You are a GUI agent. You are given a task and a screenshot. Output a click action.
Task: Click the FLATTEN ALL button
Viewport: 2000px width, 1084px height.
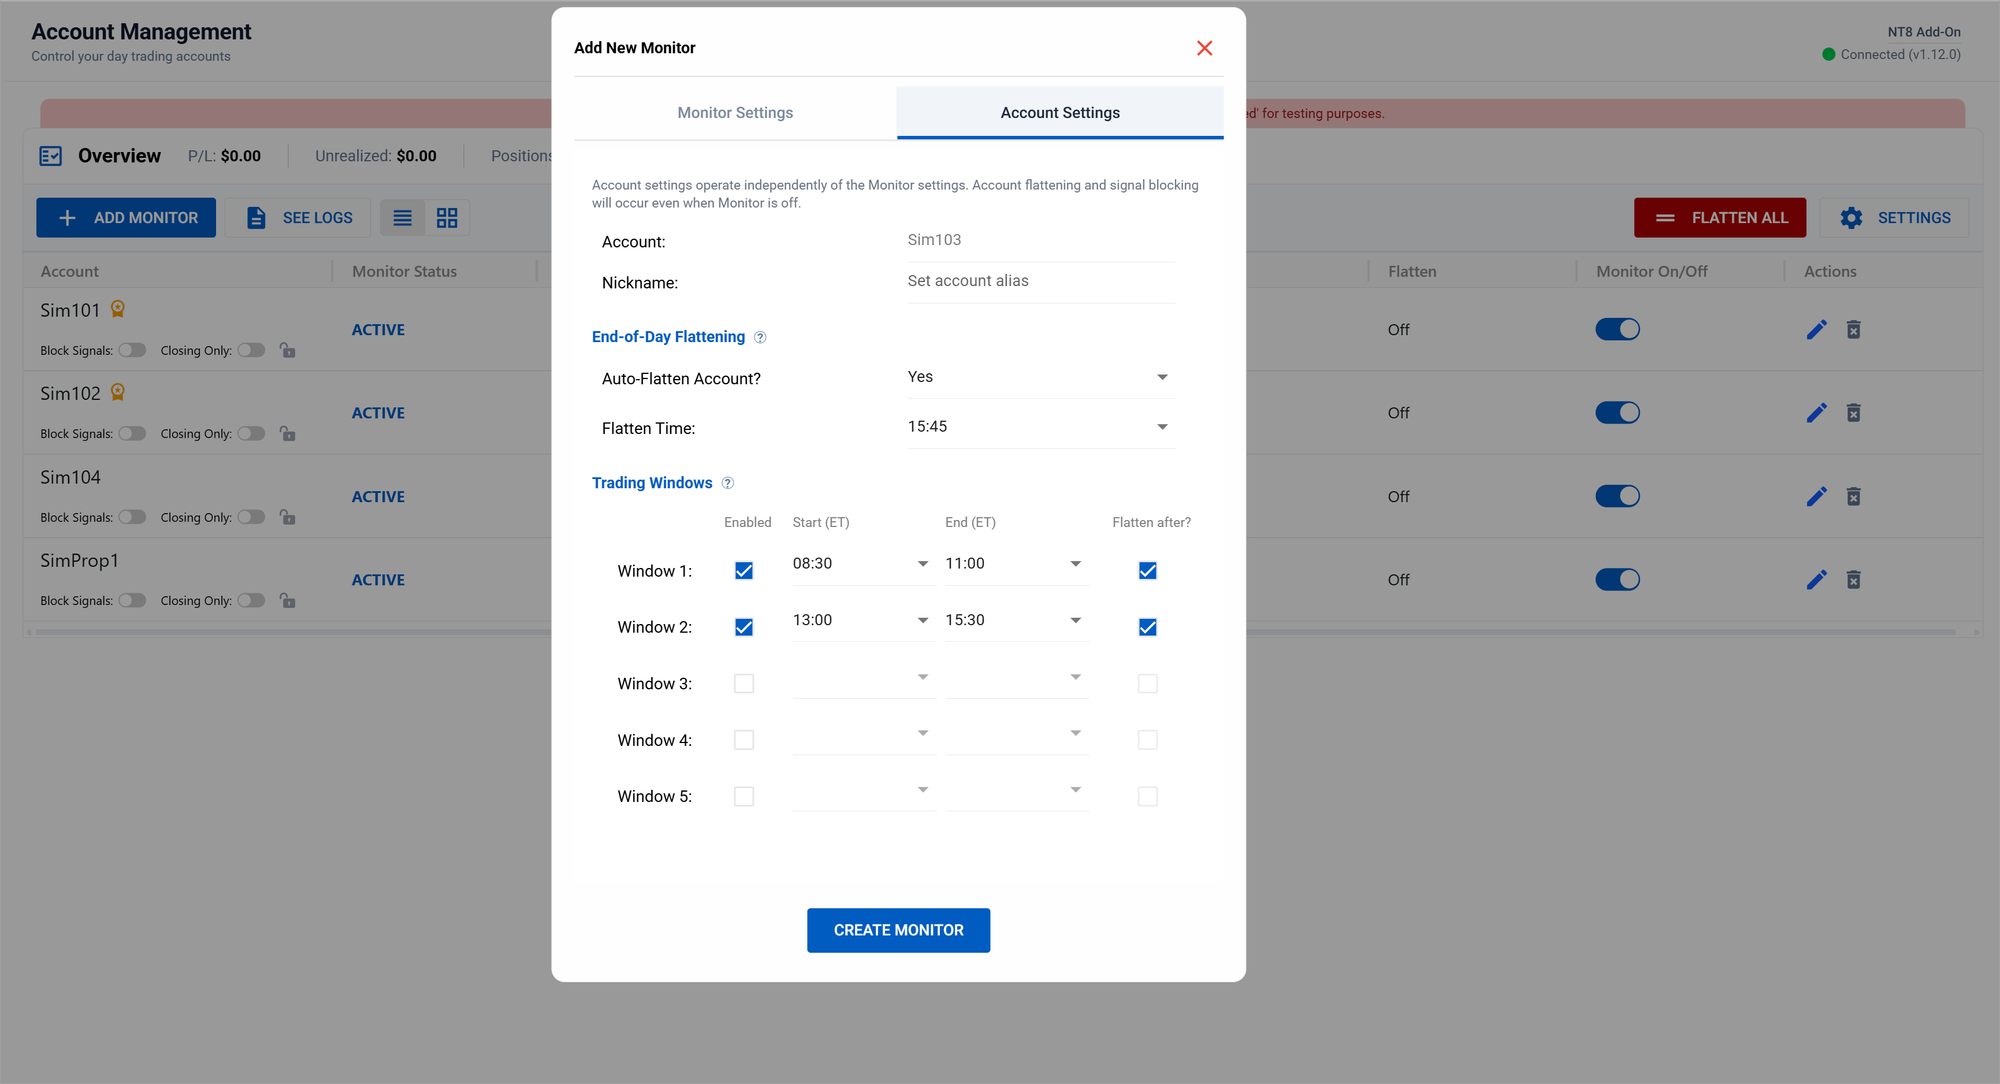coord(1719,217)
